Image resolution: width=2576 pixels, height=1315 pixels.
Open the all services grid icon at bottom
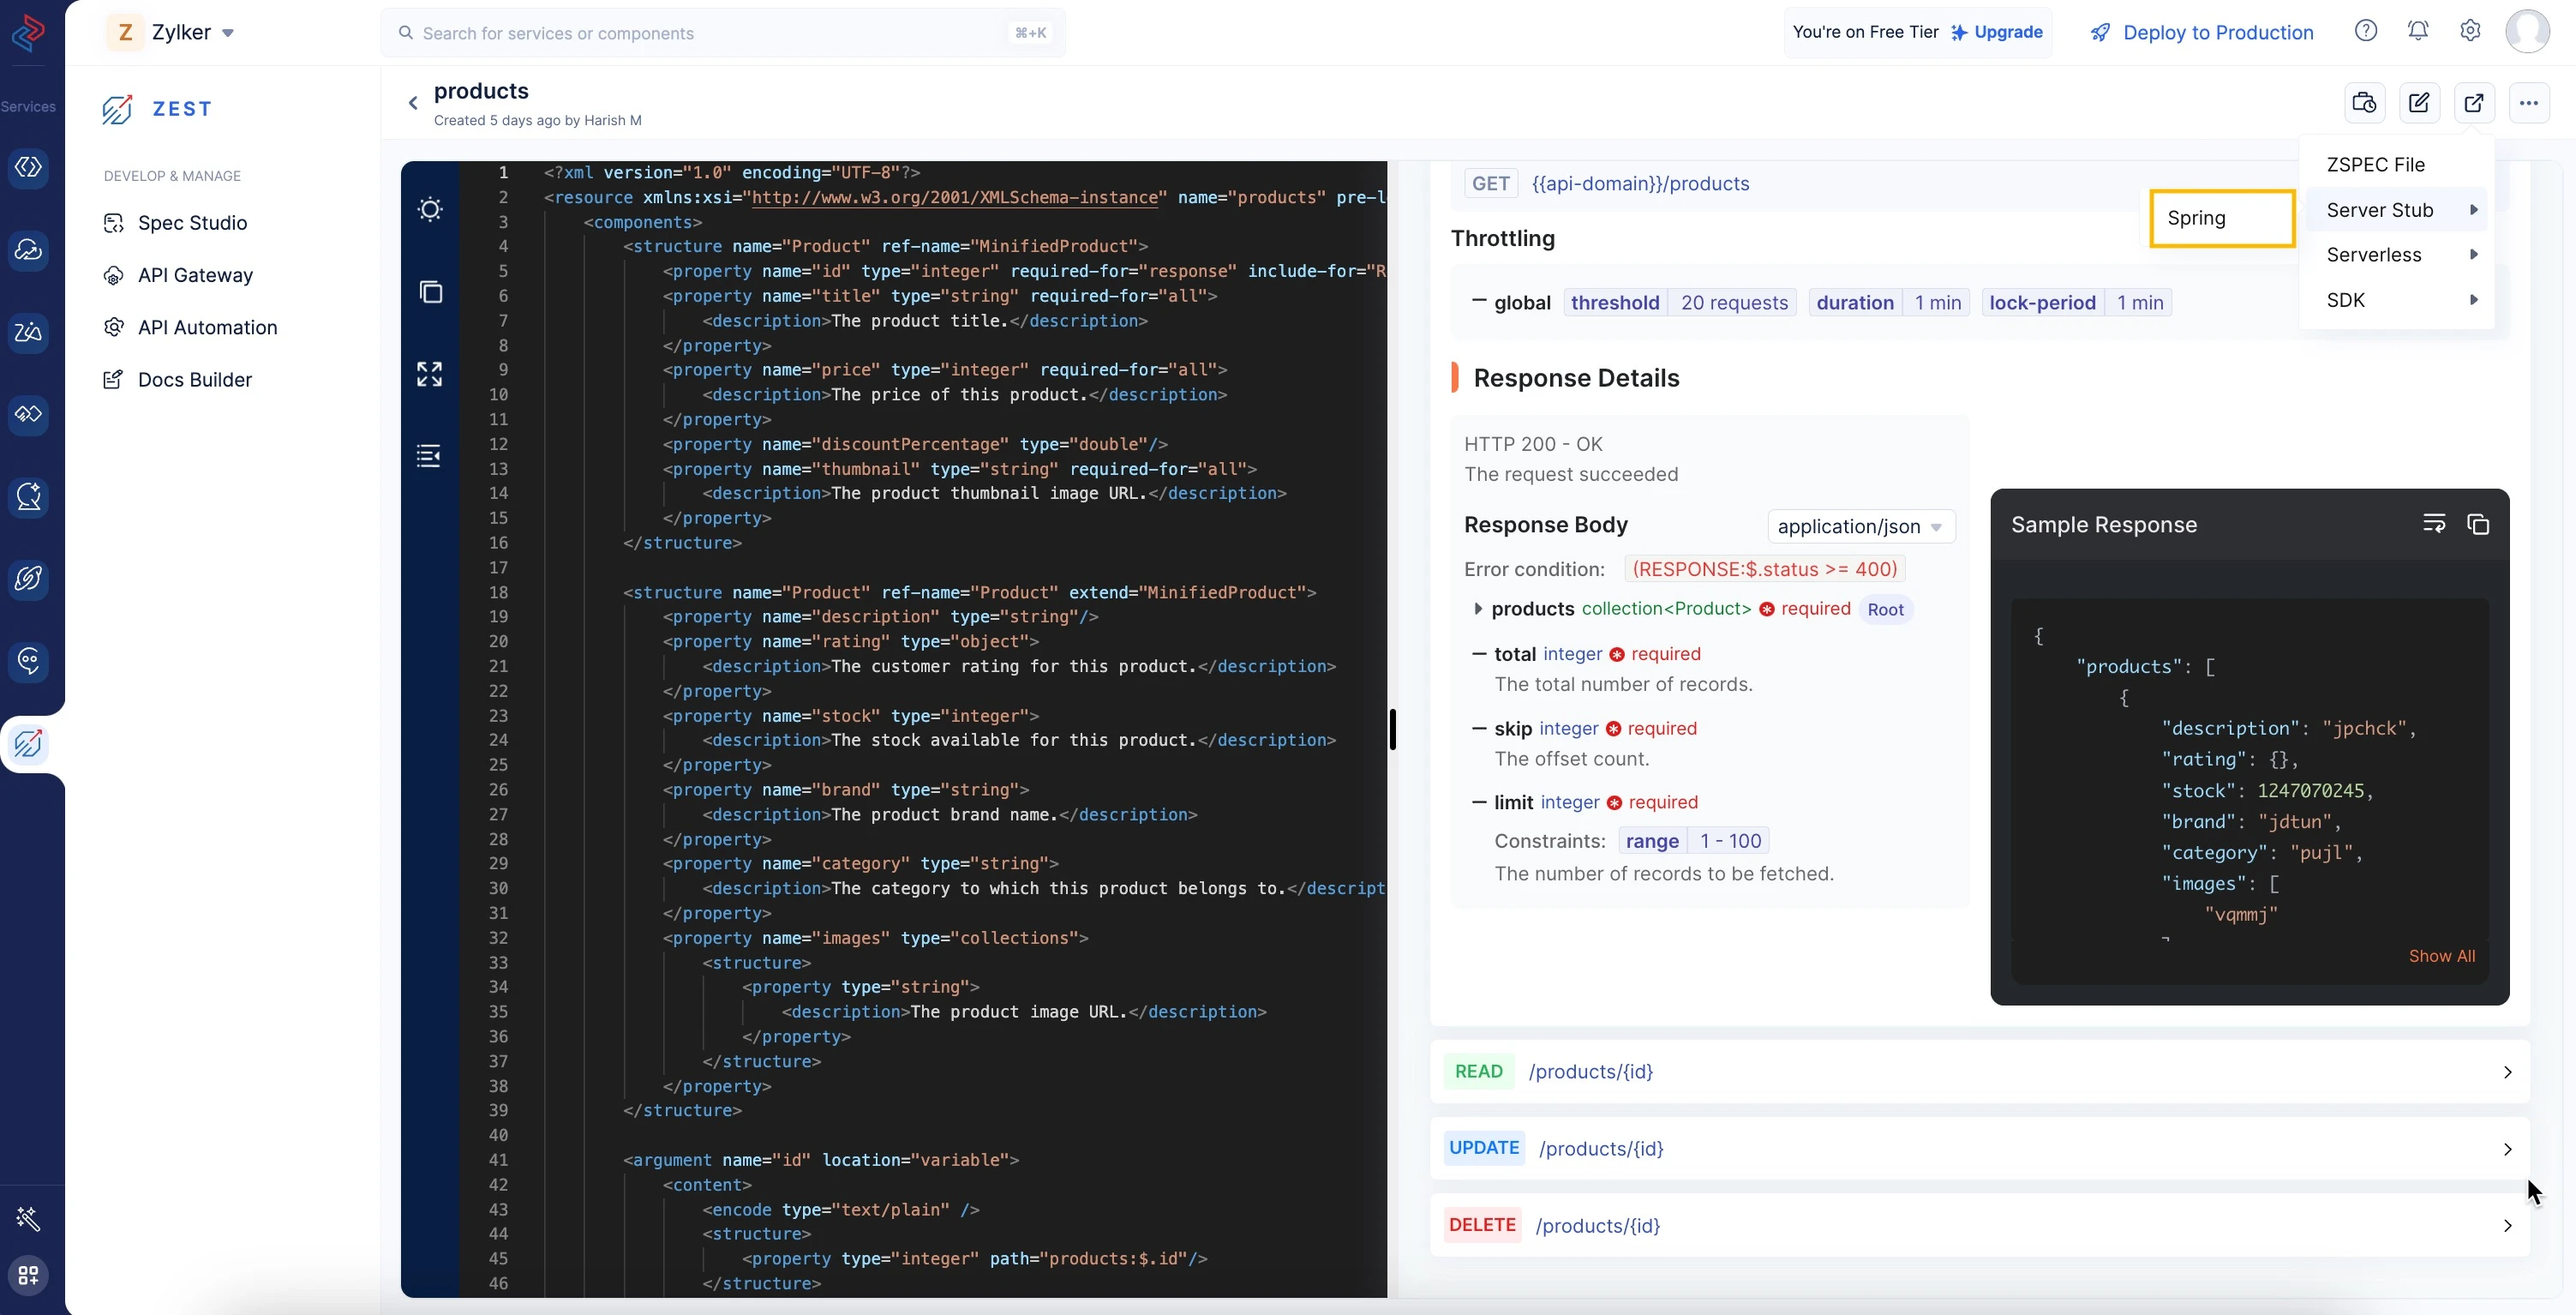28,1275
